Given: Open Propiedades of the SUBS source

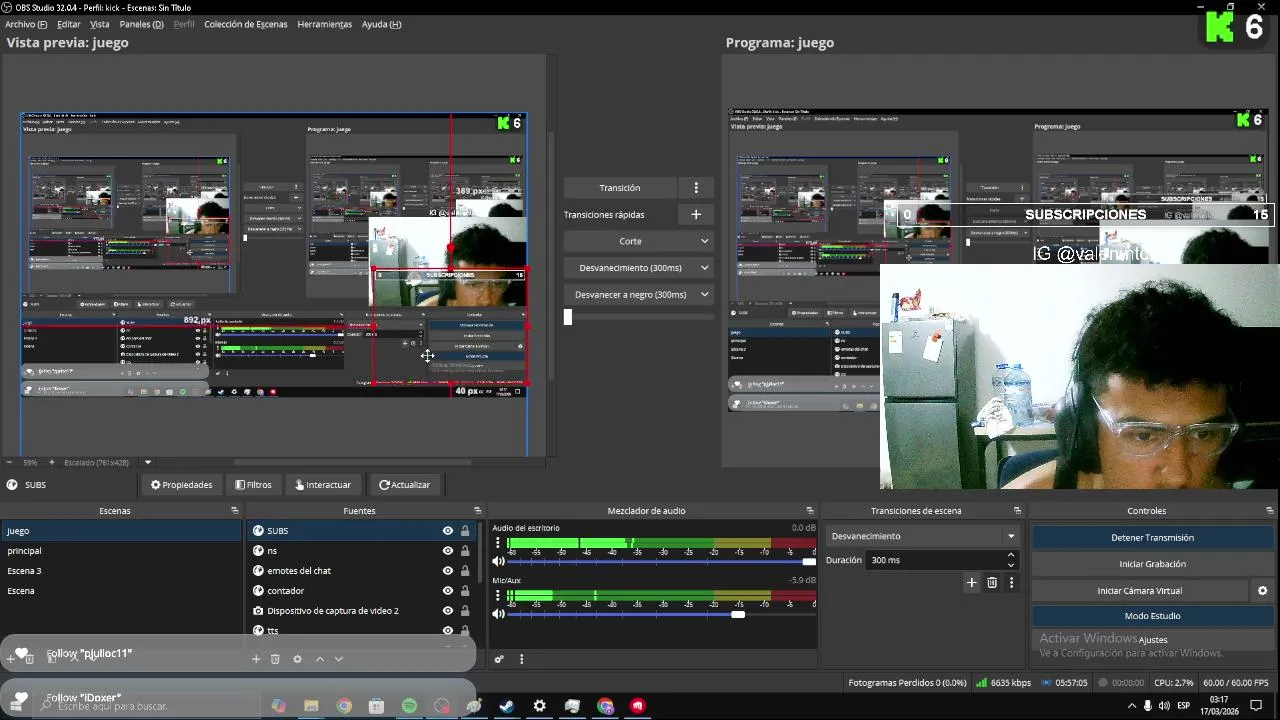Looking at the screenshot, I should [182, 485].
